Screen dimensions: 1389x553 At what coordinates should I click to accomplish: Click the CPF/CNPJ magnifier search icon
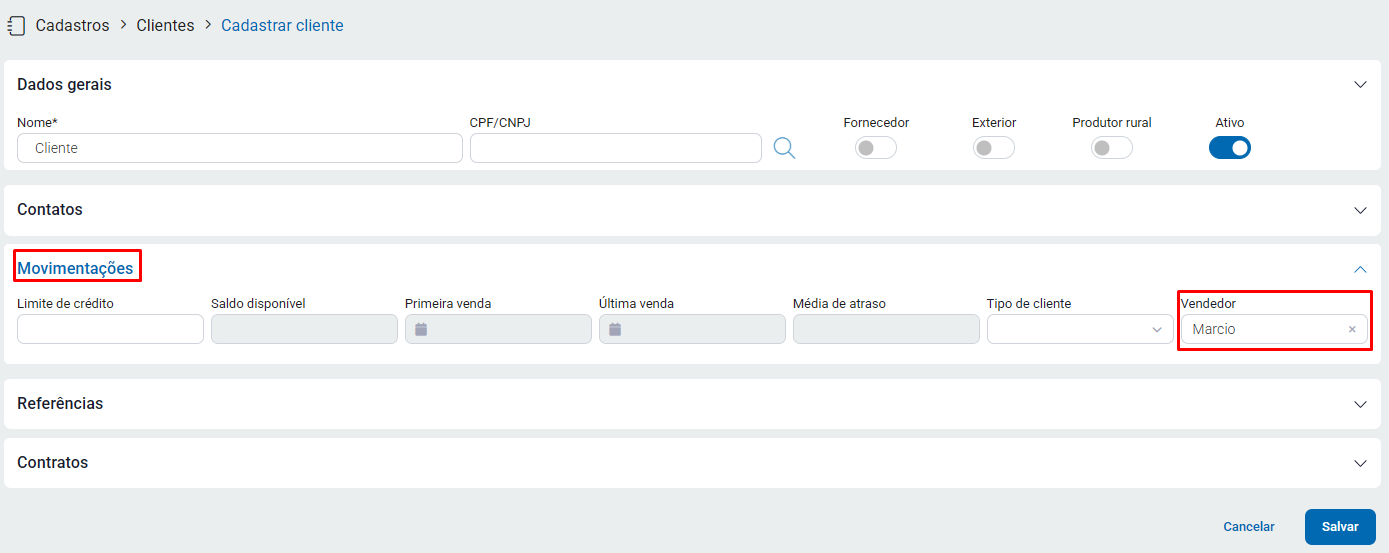pos(785,148)
